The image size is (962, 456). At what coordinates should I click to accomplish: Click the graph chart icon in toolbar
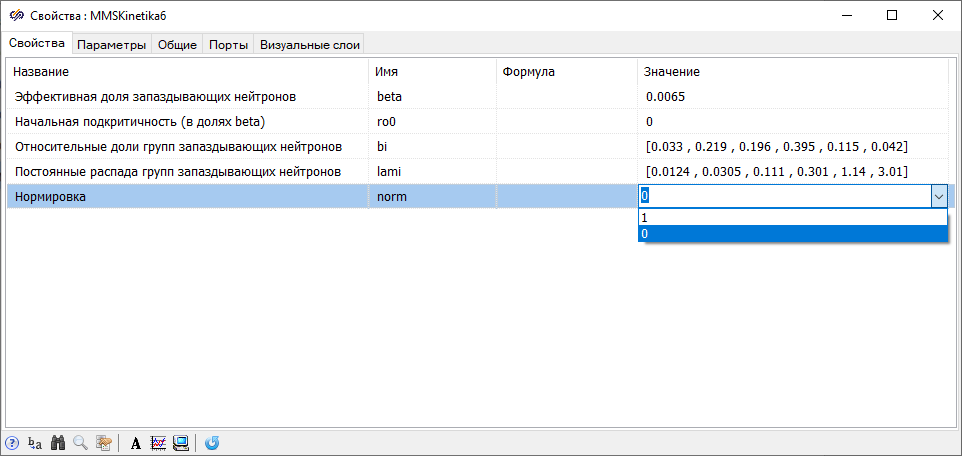158,443
